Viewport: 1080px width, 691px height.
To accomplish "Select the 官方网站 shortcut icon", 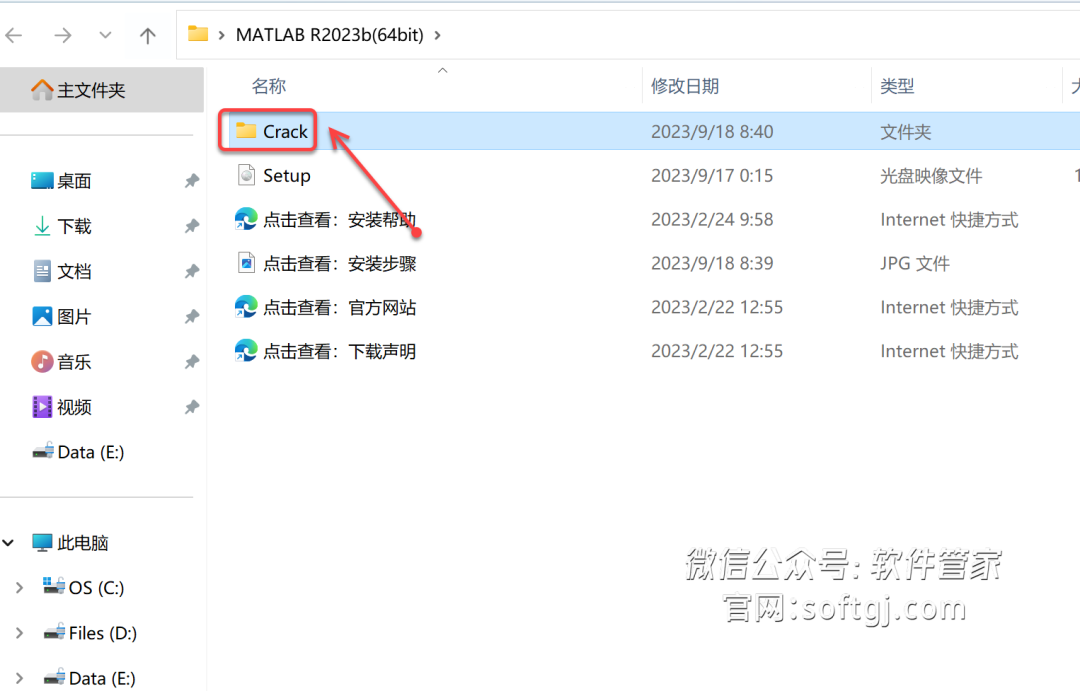I will (246, 307).
